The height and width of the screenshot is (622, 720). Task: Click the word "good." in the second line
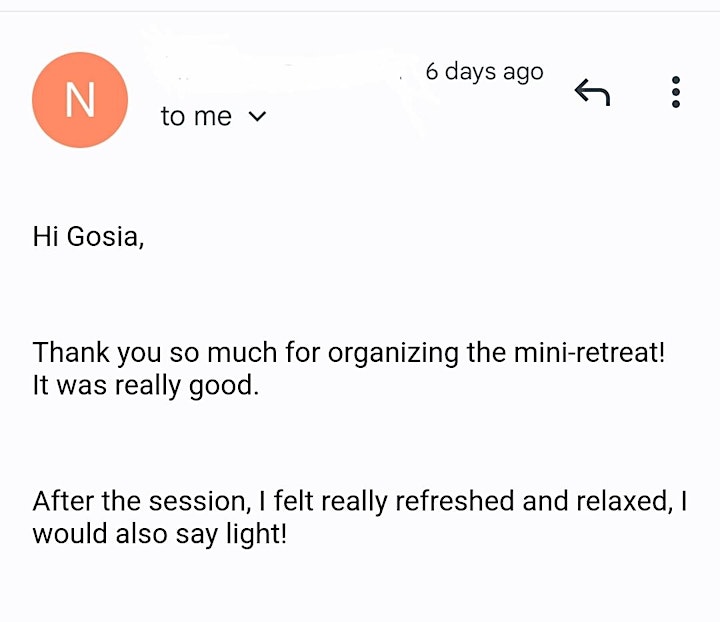pos(224,386)
